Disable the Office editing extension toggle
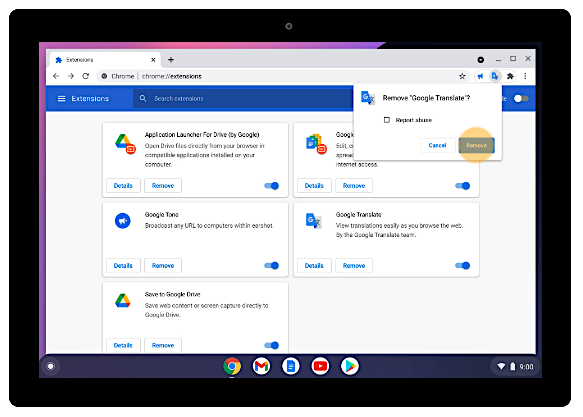 click(x=463, y=186)
